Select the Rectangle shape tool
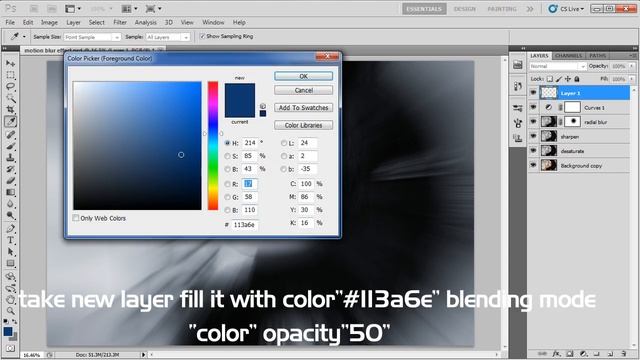The image size is (640, 360). point(11,263)
